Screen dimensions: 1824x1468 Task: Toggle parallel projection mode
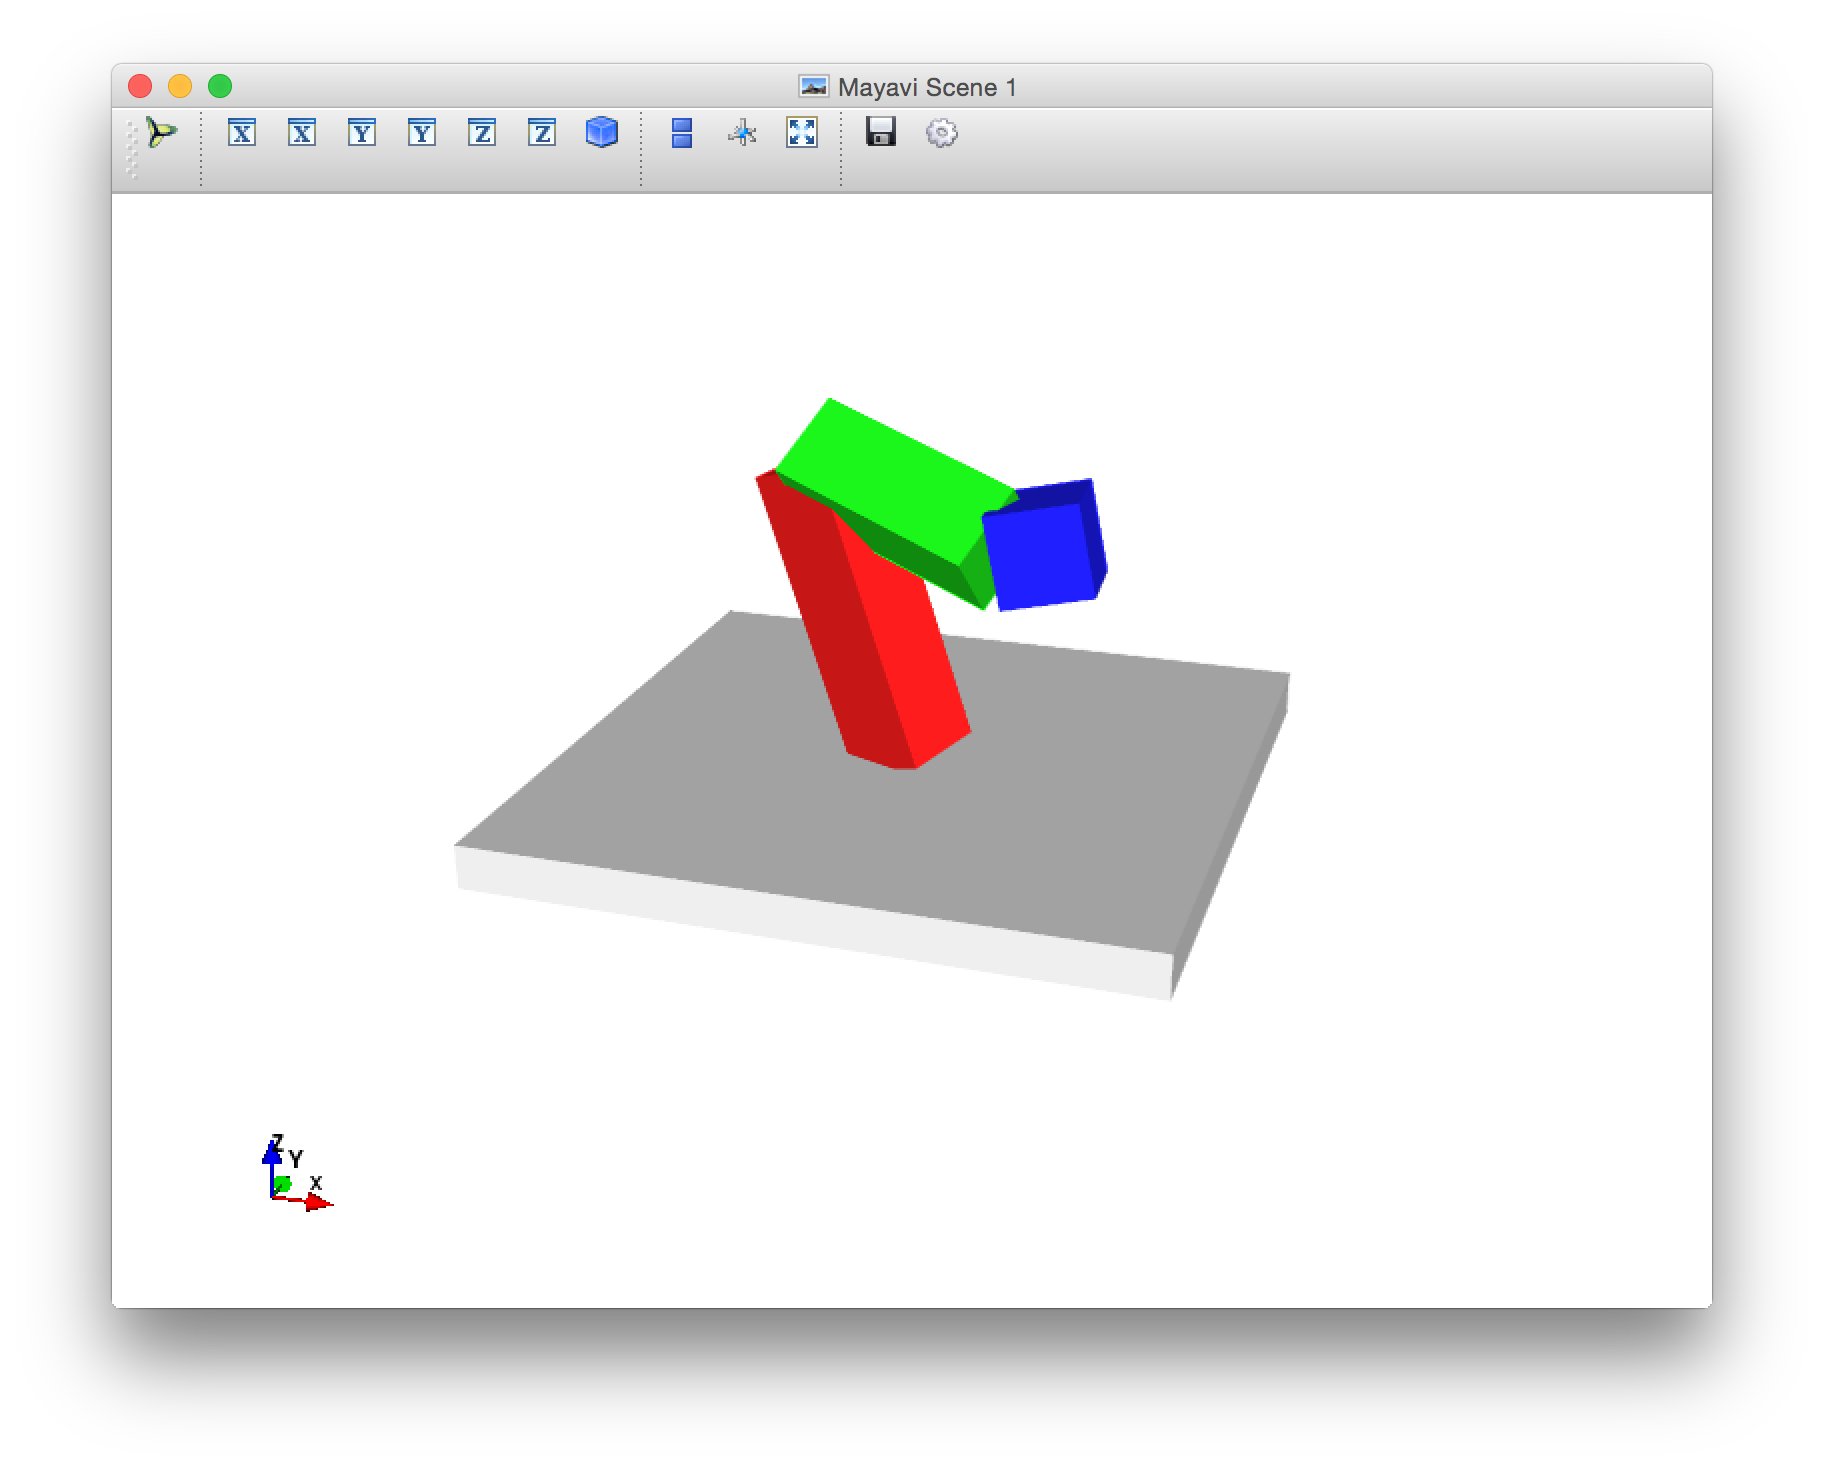682,132
